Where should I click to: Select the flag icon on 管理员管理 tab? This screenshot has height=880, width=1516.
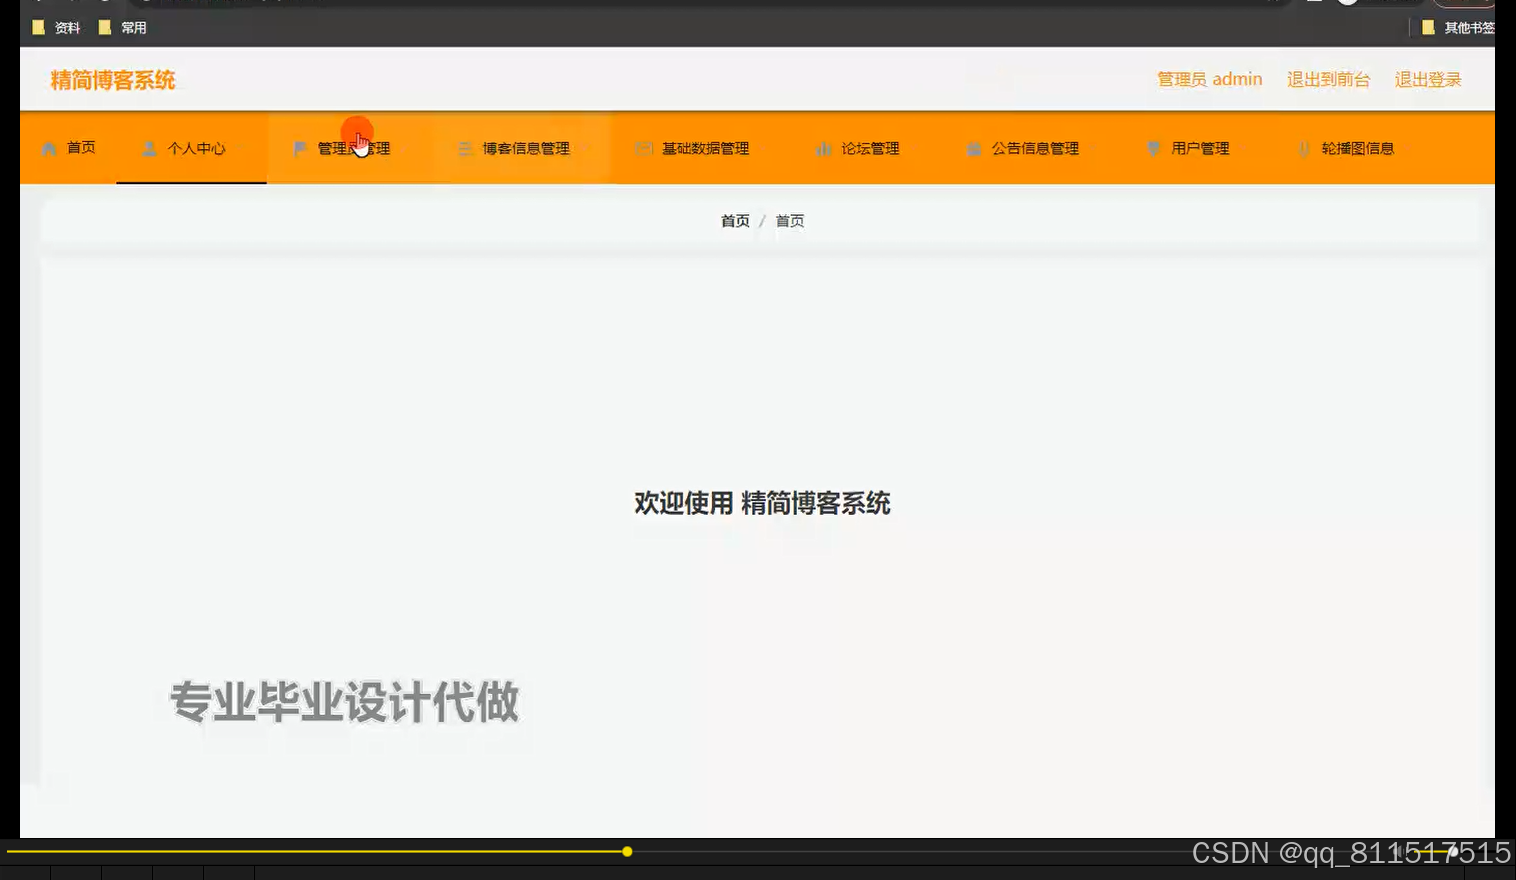pyautogui.click(x=298, y=148)
